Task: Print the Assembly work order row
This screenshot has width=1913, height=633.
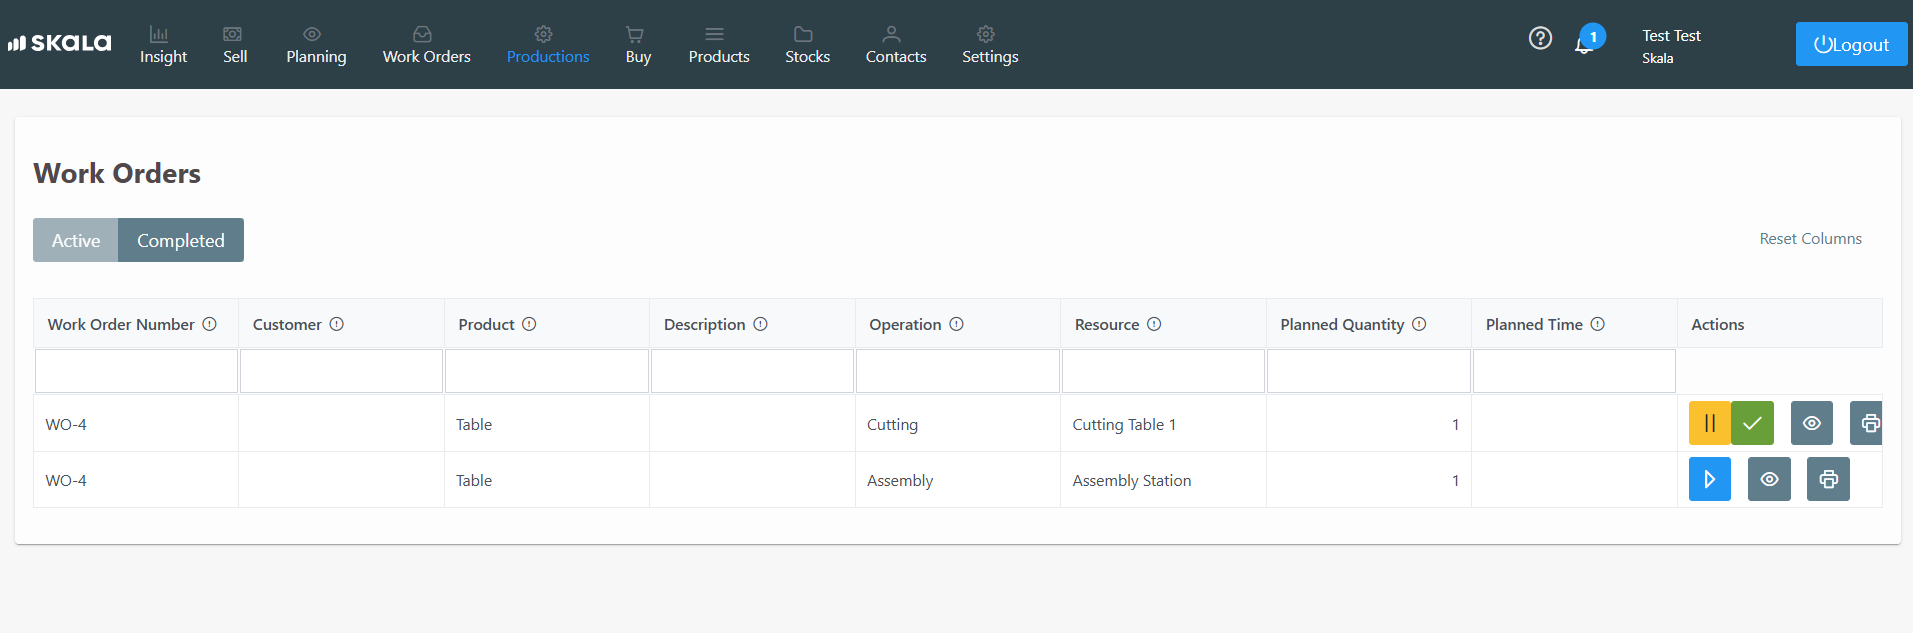Action: pyautogui.click(x=1827, y=479)
